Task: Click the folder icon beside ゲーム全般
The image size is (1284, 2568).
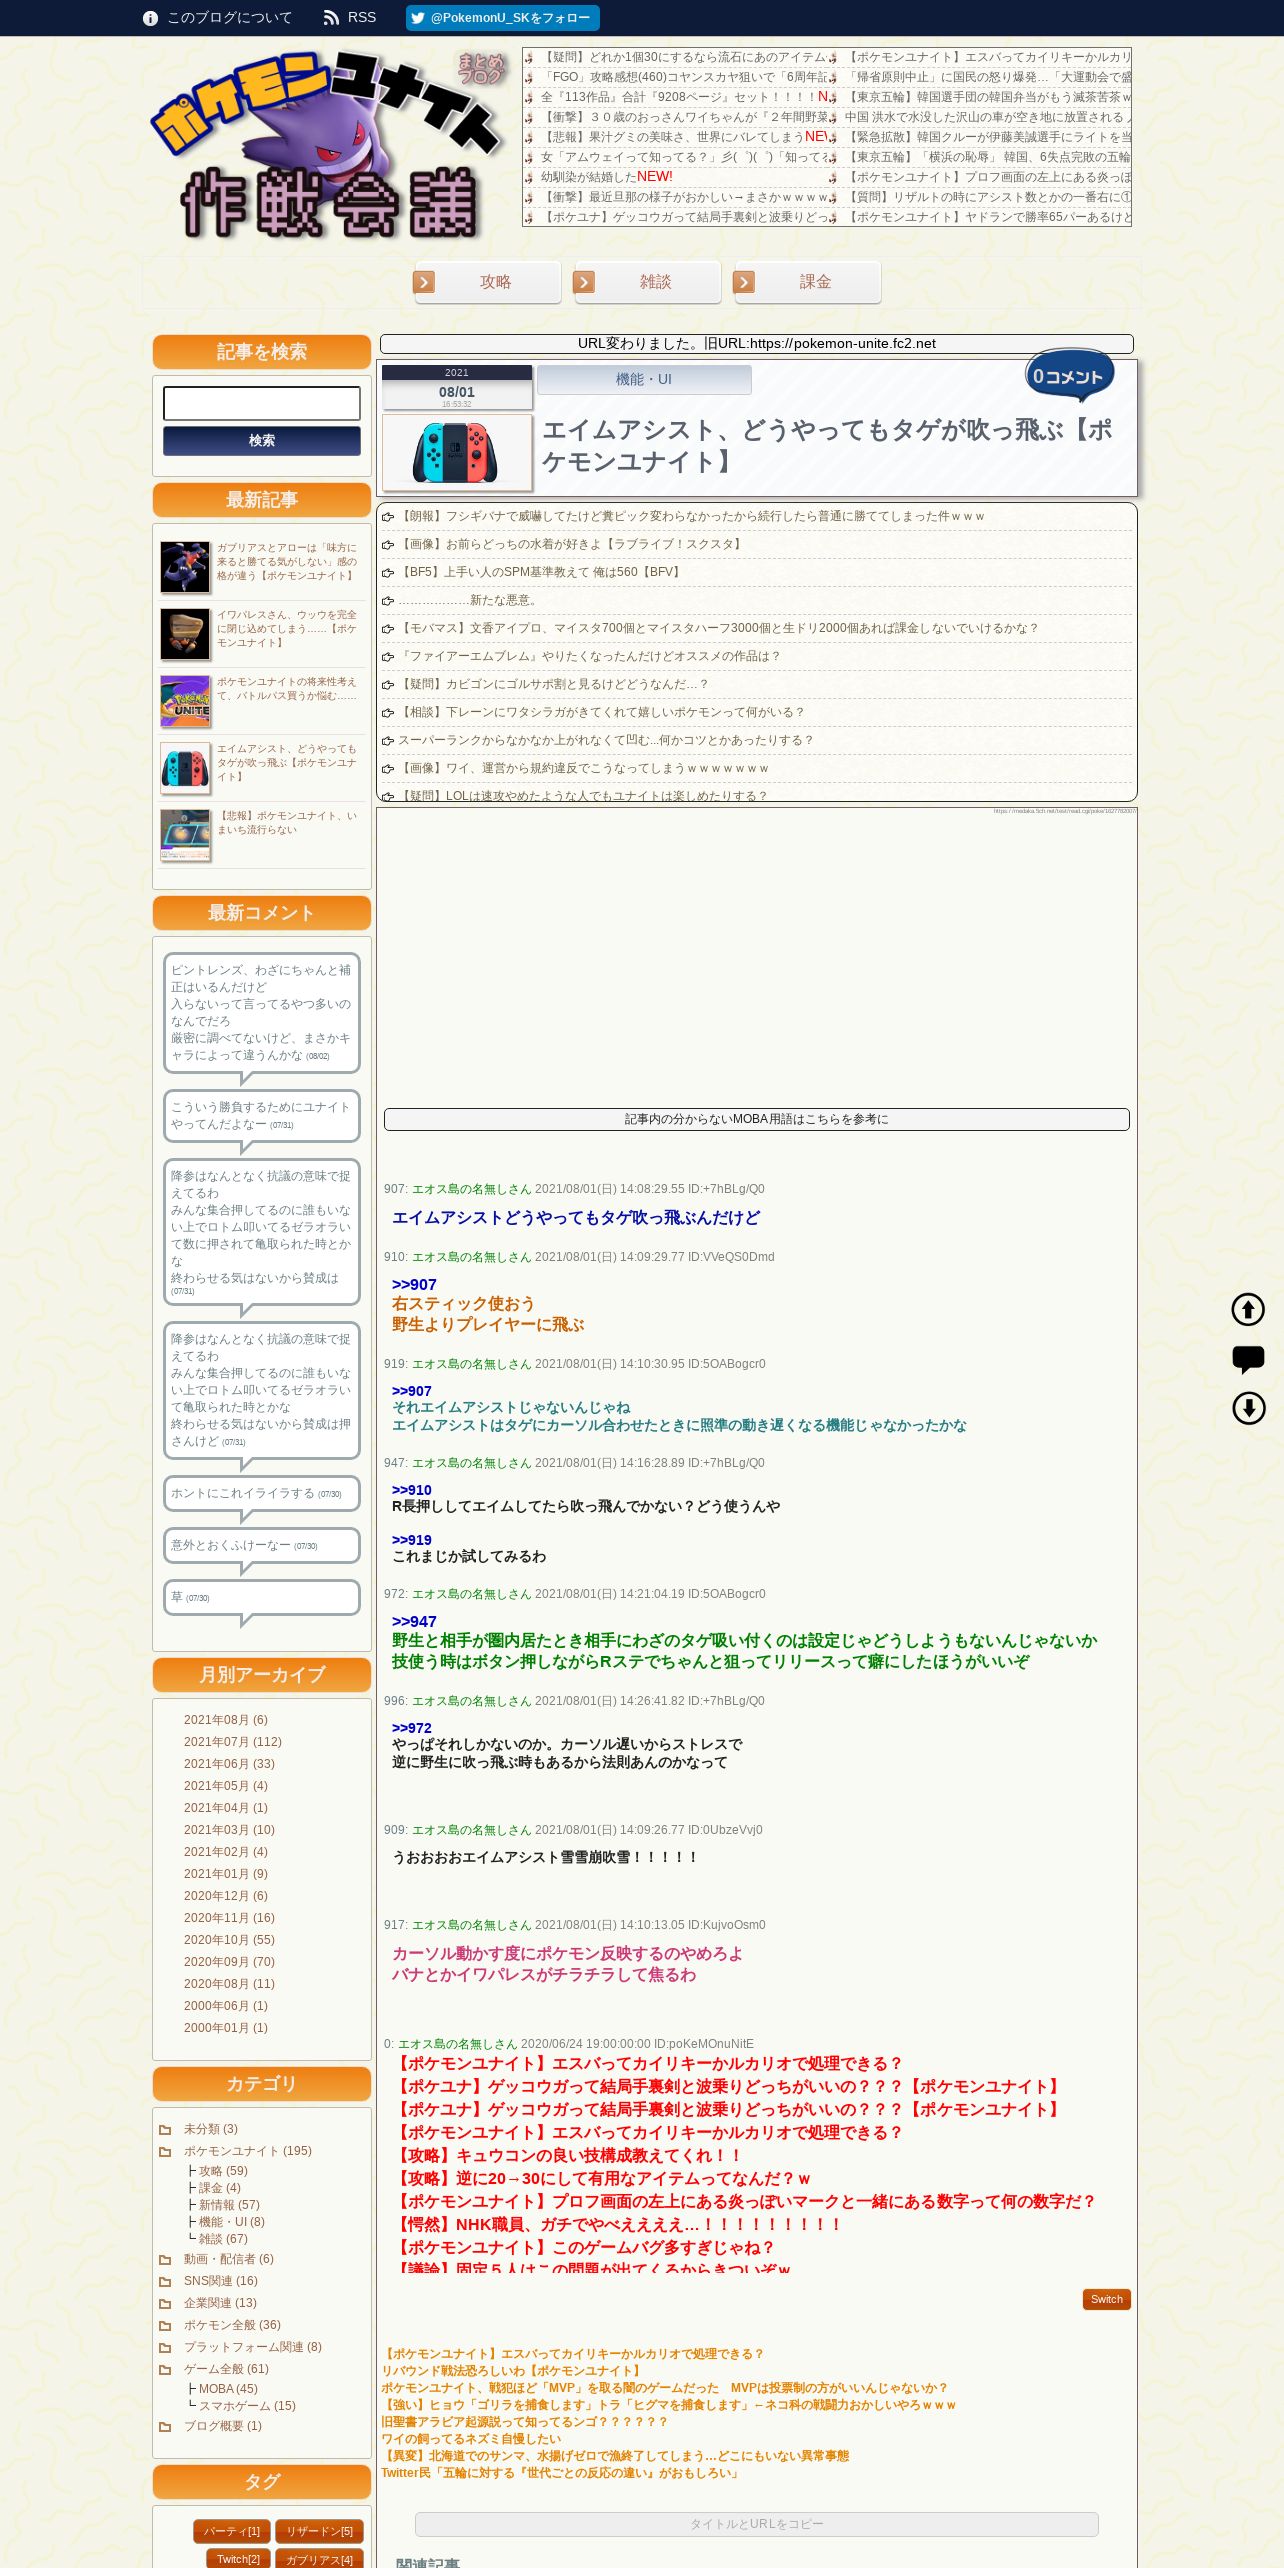Action: click(165, 2369)
